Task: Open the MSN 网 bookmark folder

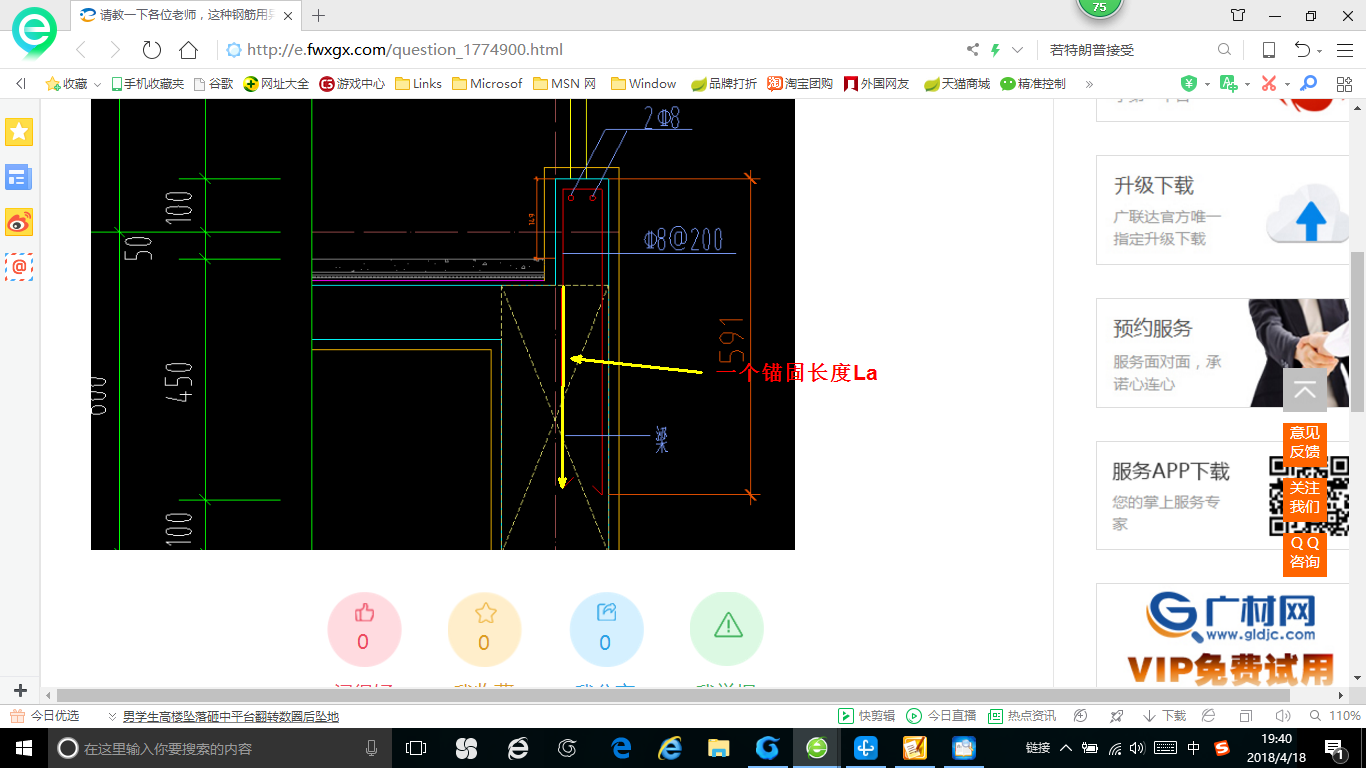Action: [565, 84]
